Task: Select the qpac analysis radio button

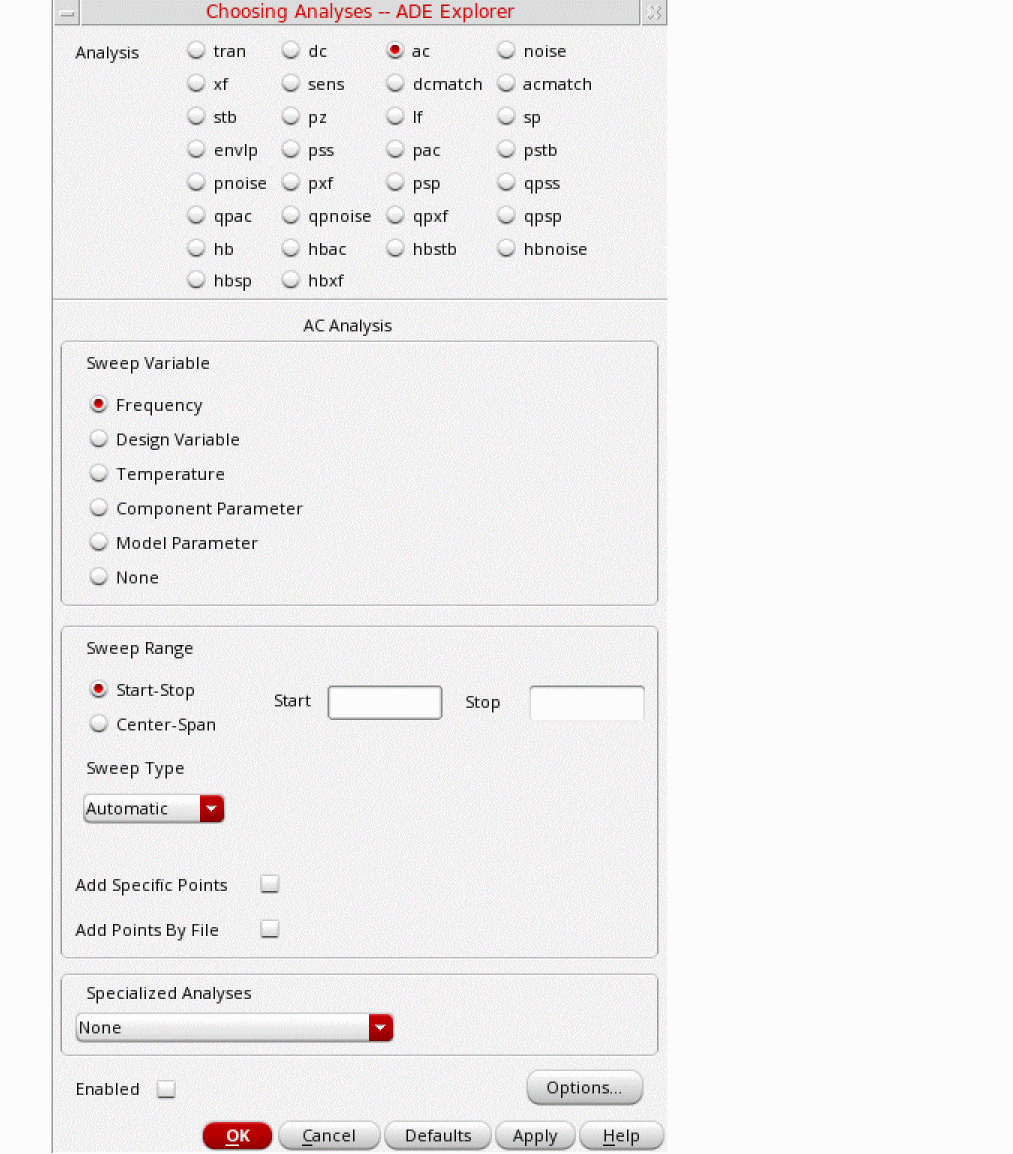Action: [x=196, y=216]
